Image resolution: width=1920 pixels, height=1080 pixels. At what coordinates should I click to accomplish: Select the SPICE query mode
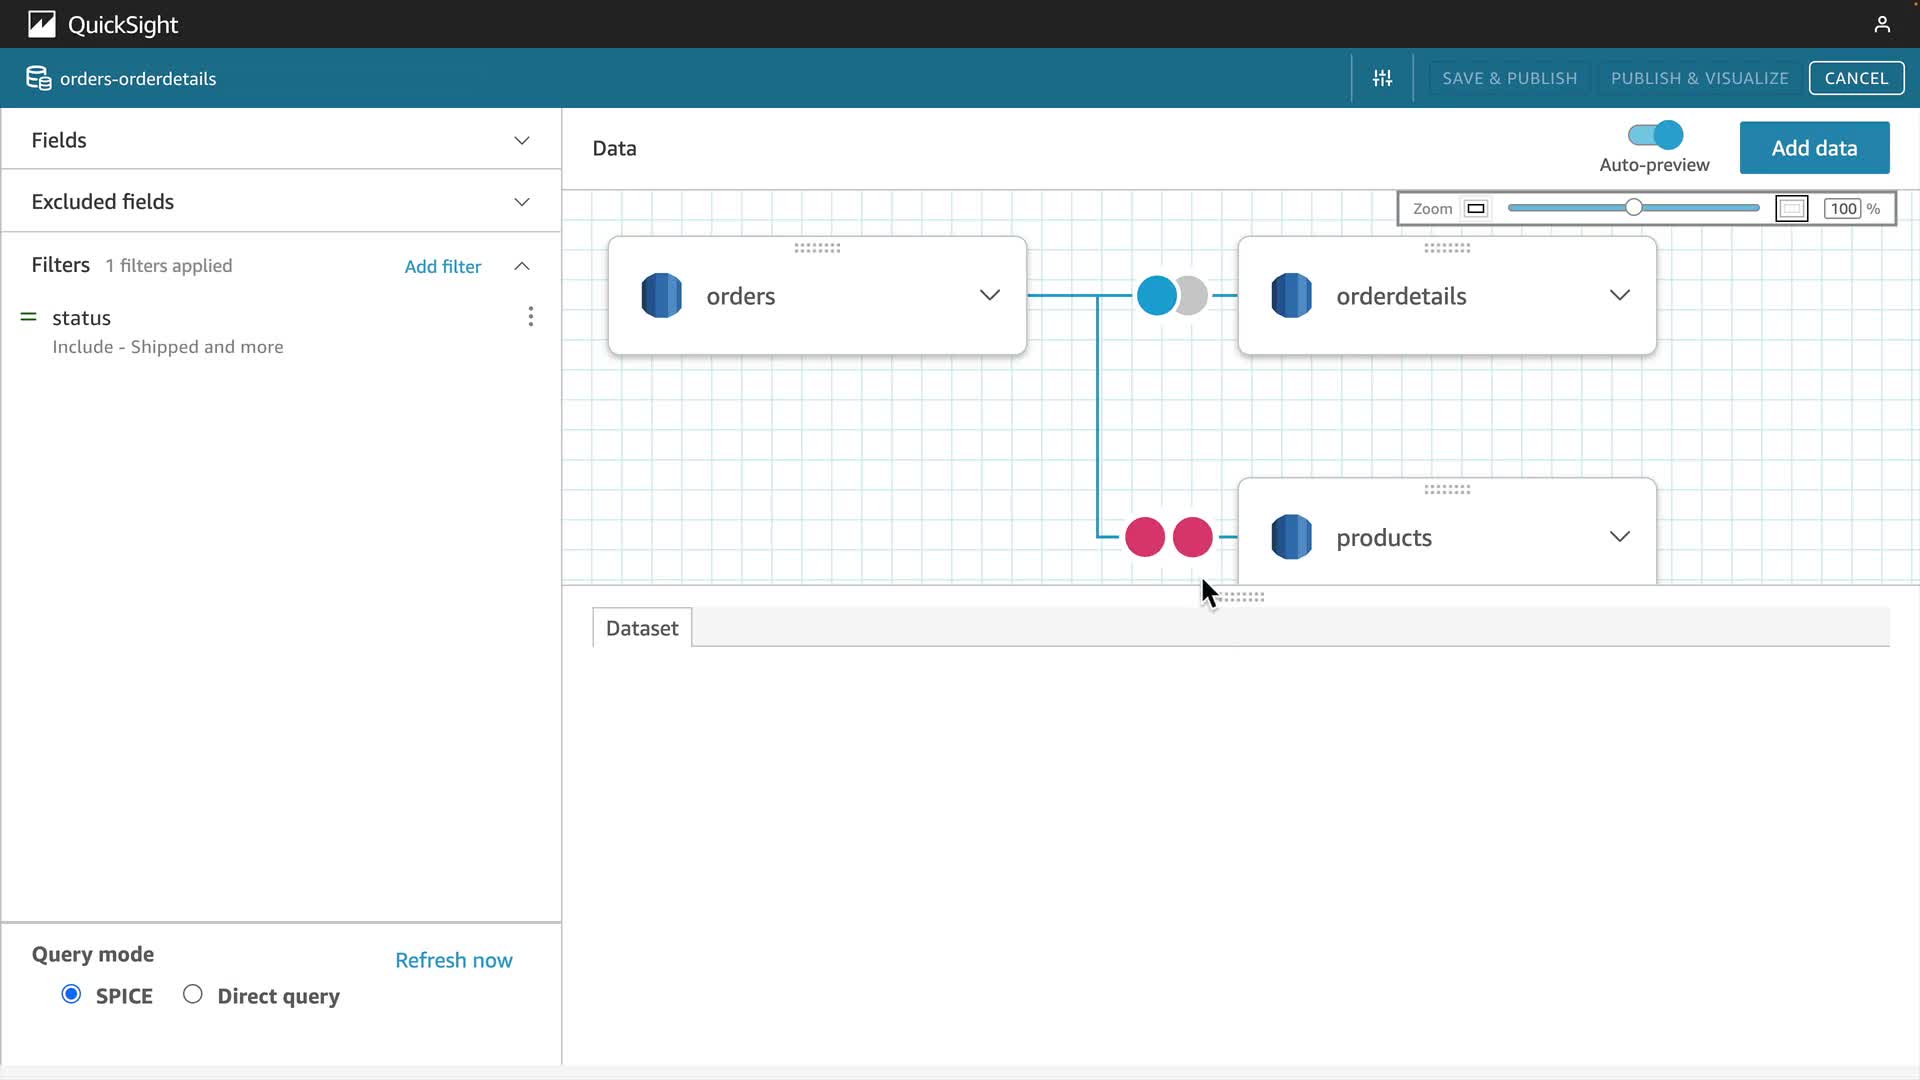[71, 995]
